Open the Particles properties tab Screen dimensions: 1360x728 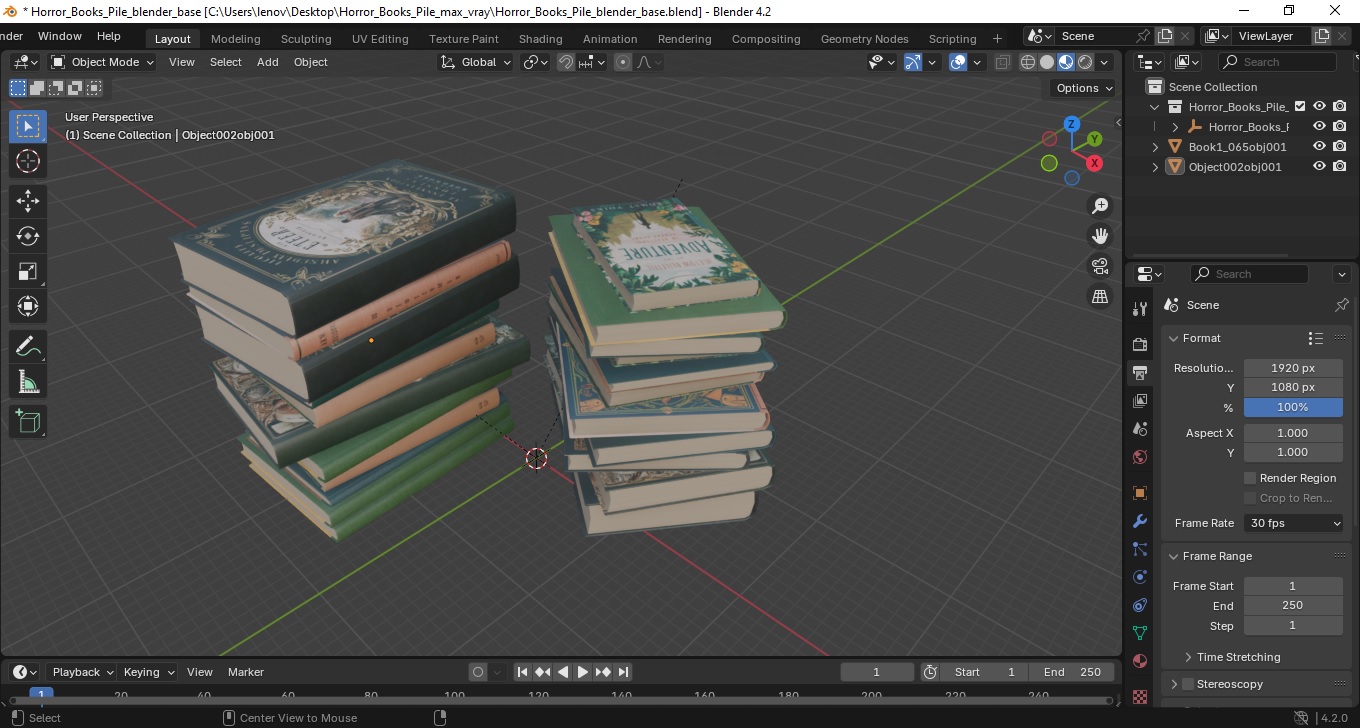tap(1139, 549)
